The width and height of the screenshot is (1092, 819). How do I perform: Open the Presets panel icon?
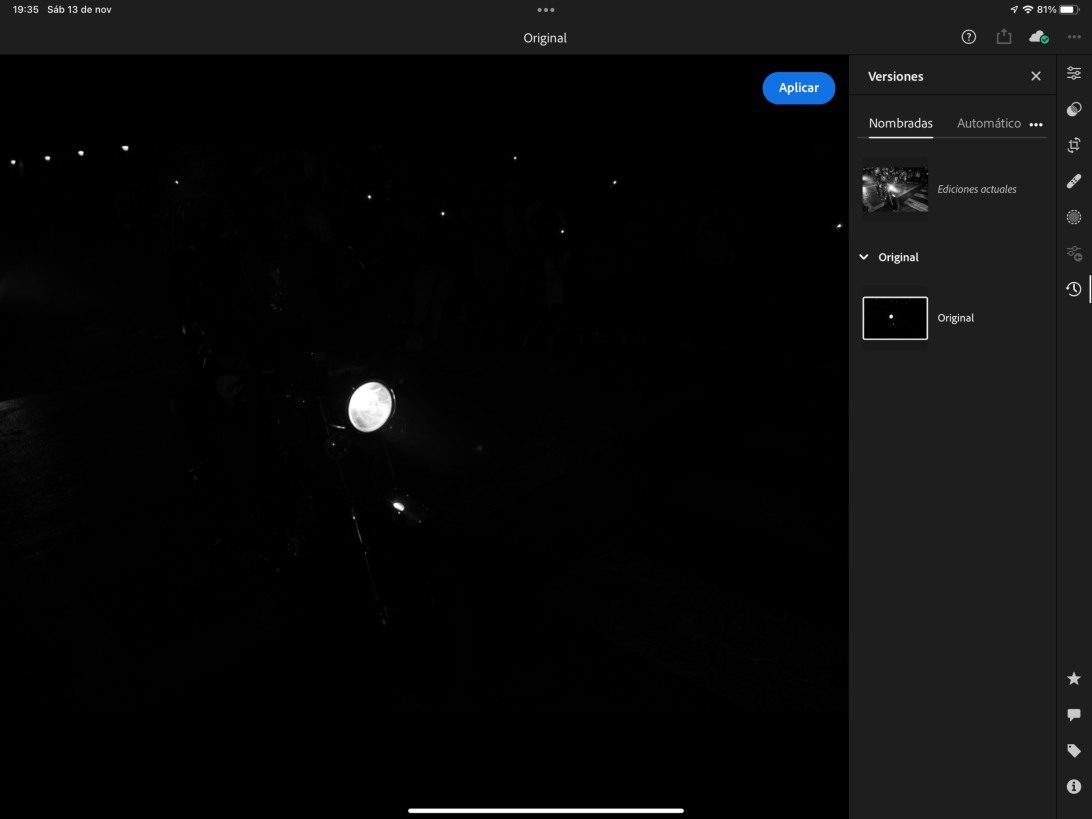pyautogui.click(x=1073, y=109)
